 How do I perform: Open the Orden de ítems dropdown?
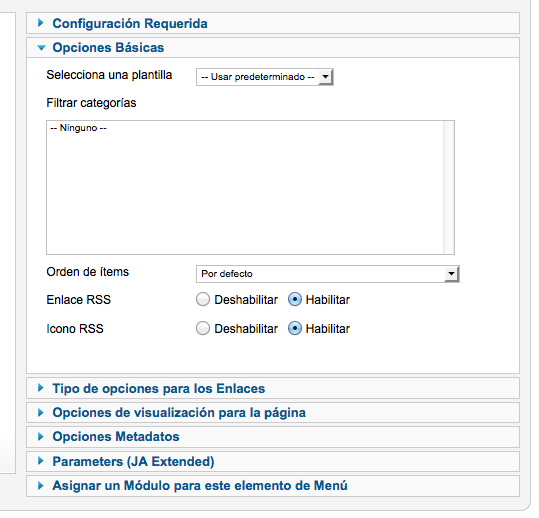coord(328,274)
